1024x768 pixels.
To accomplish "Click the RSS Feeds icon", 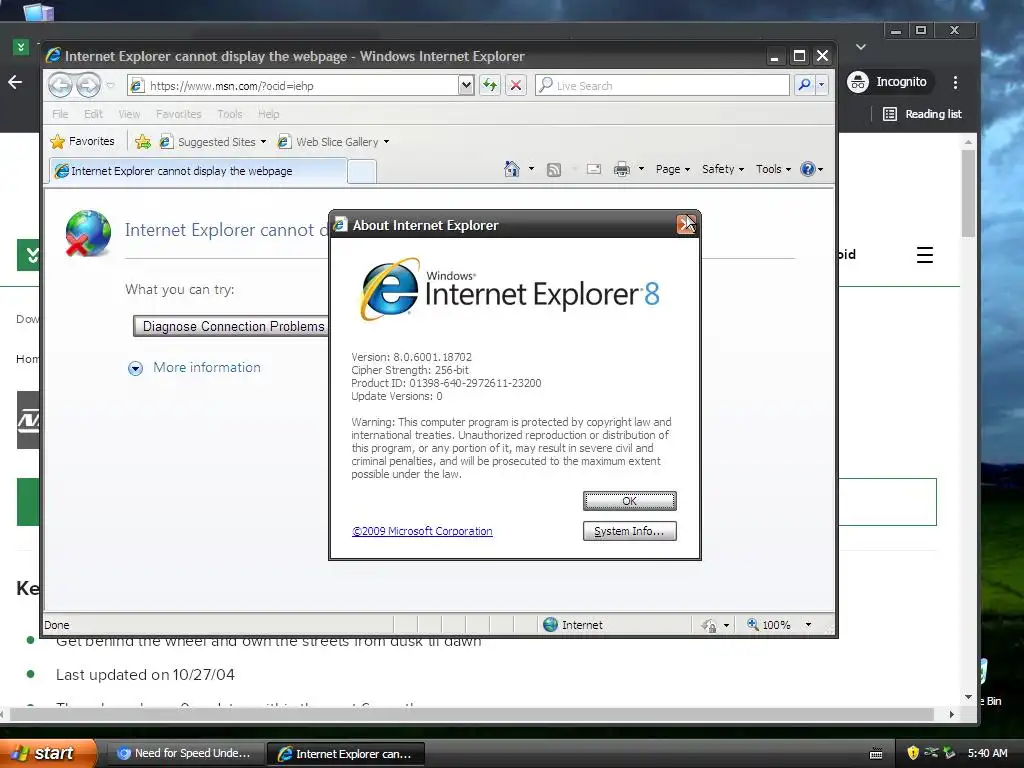I will tap(554, 170).
